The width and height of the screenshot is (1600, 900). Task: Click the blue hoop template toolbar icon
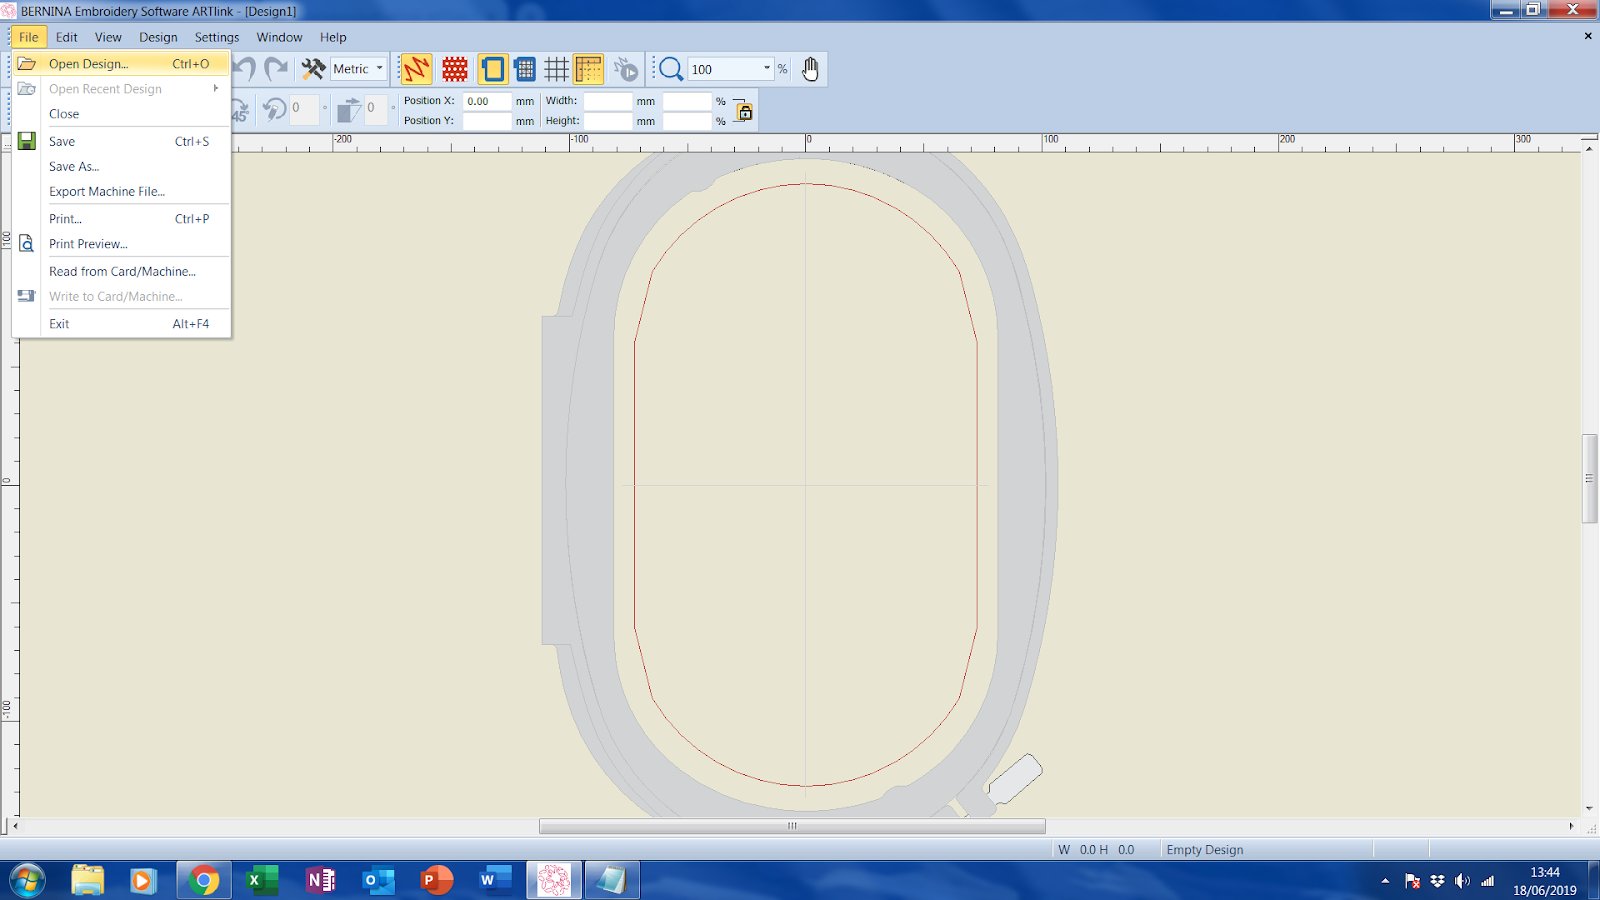click(525, 69)
